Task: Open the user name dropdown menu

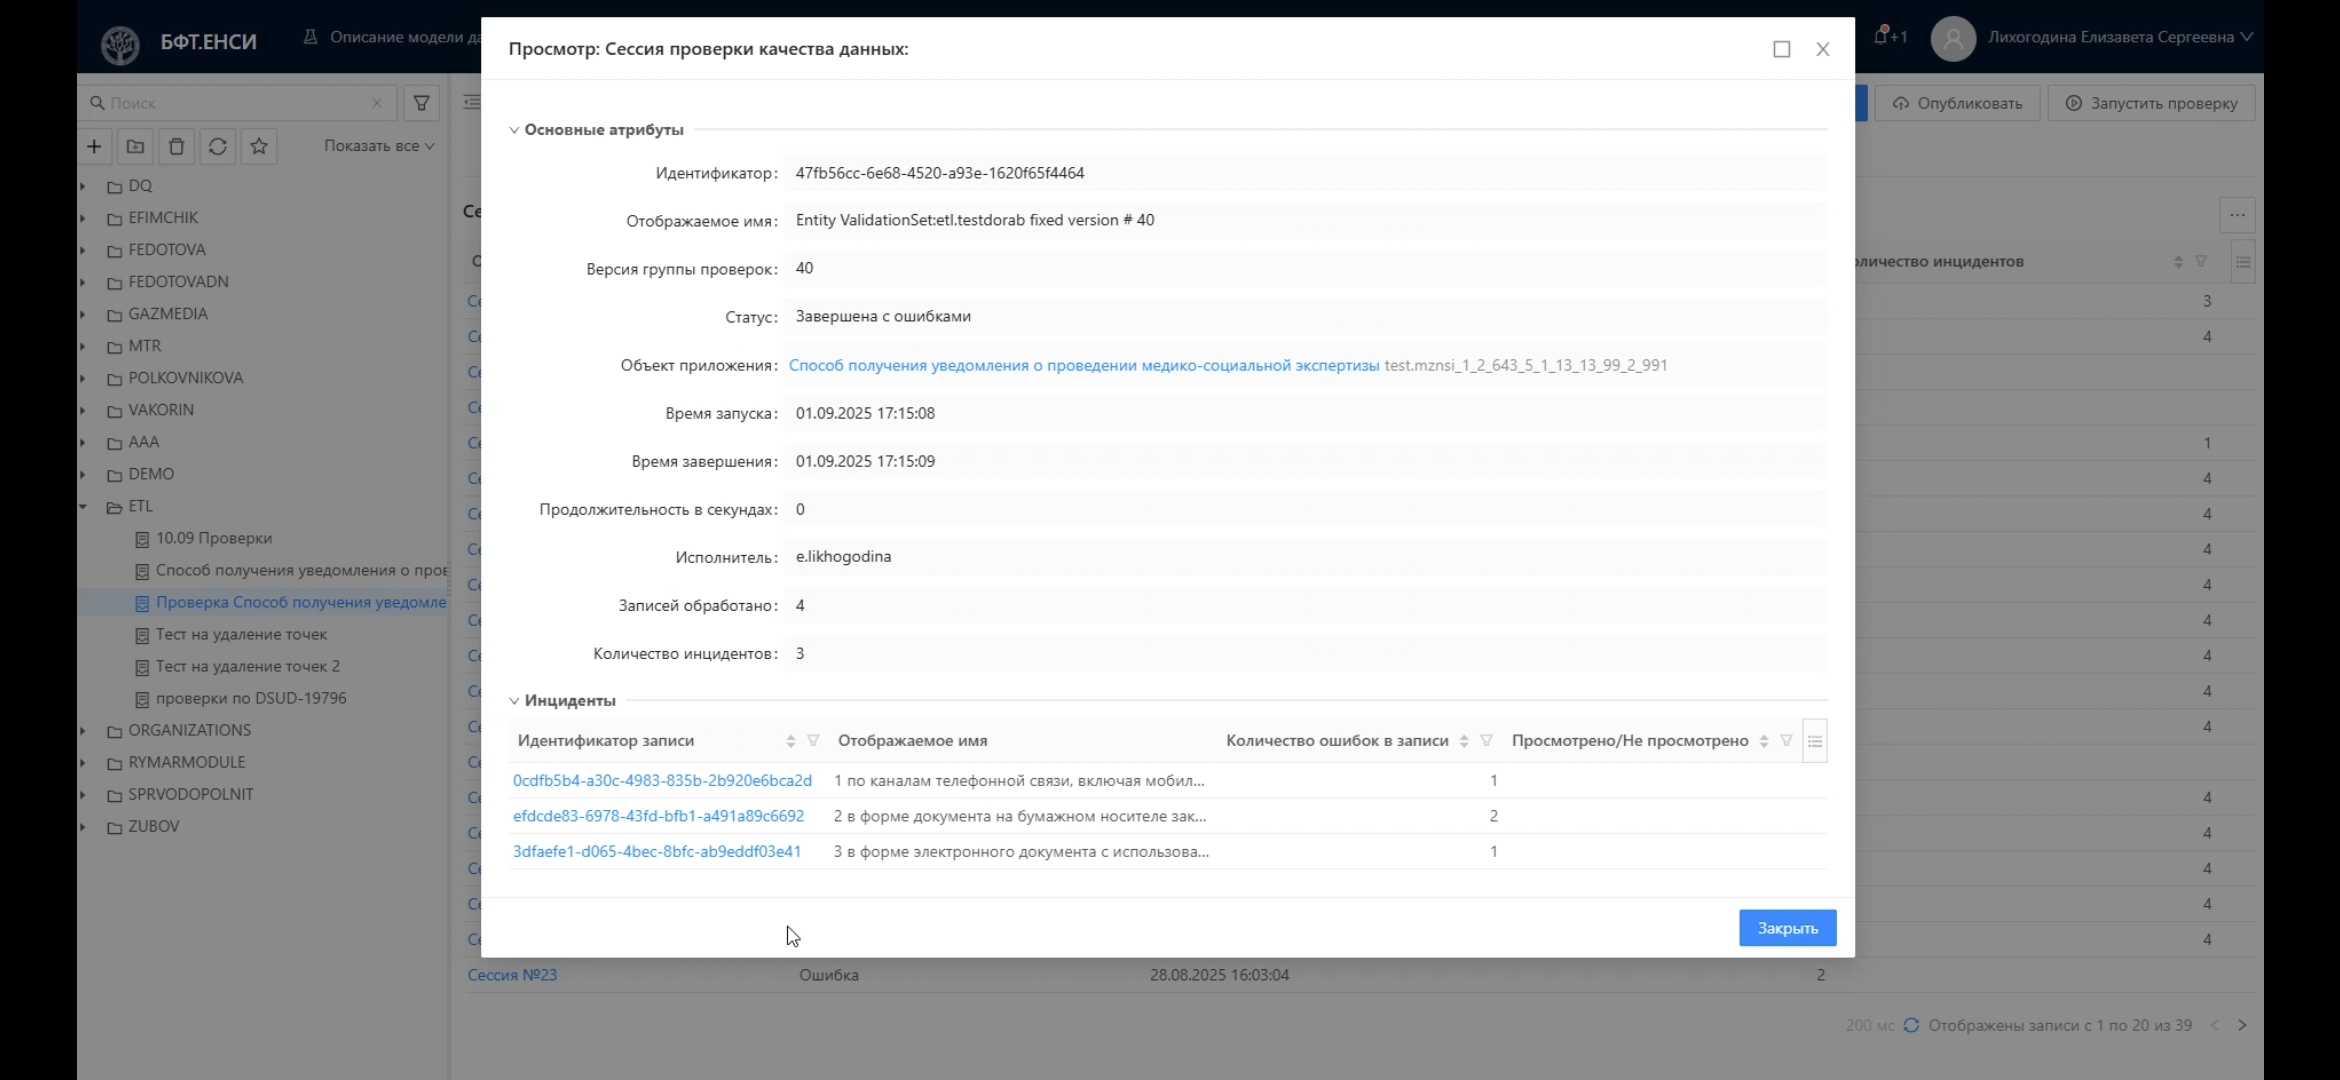Action: (x=2120, y=37)
